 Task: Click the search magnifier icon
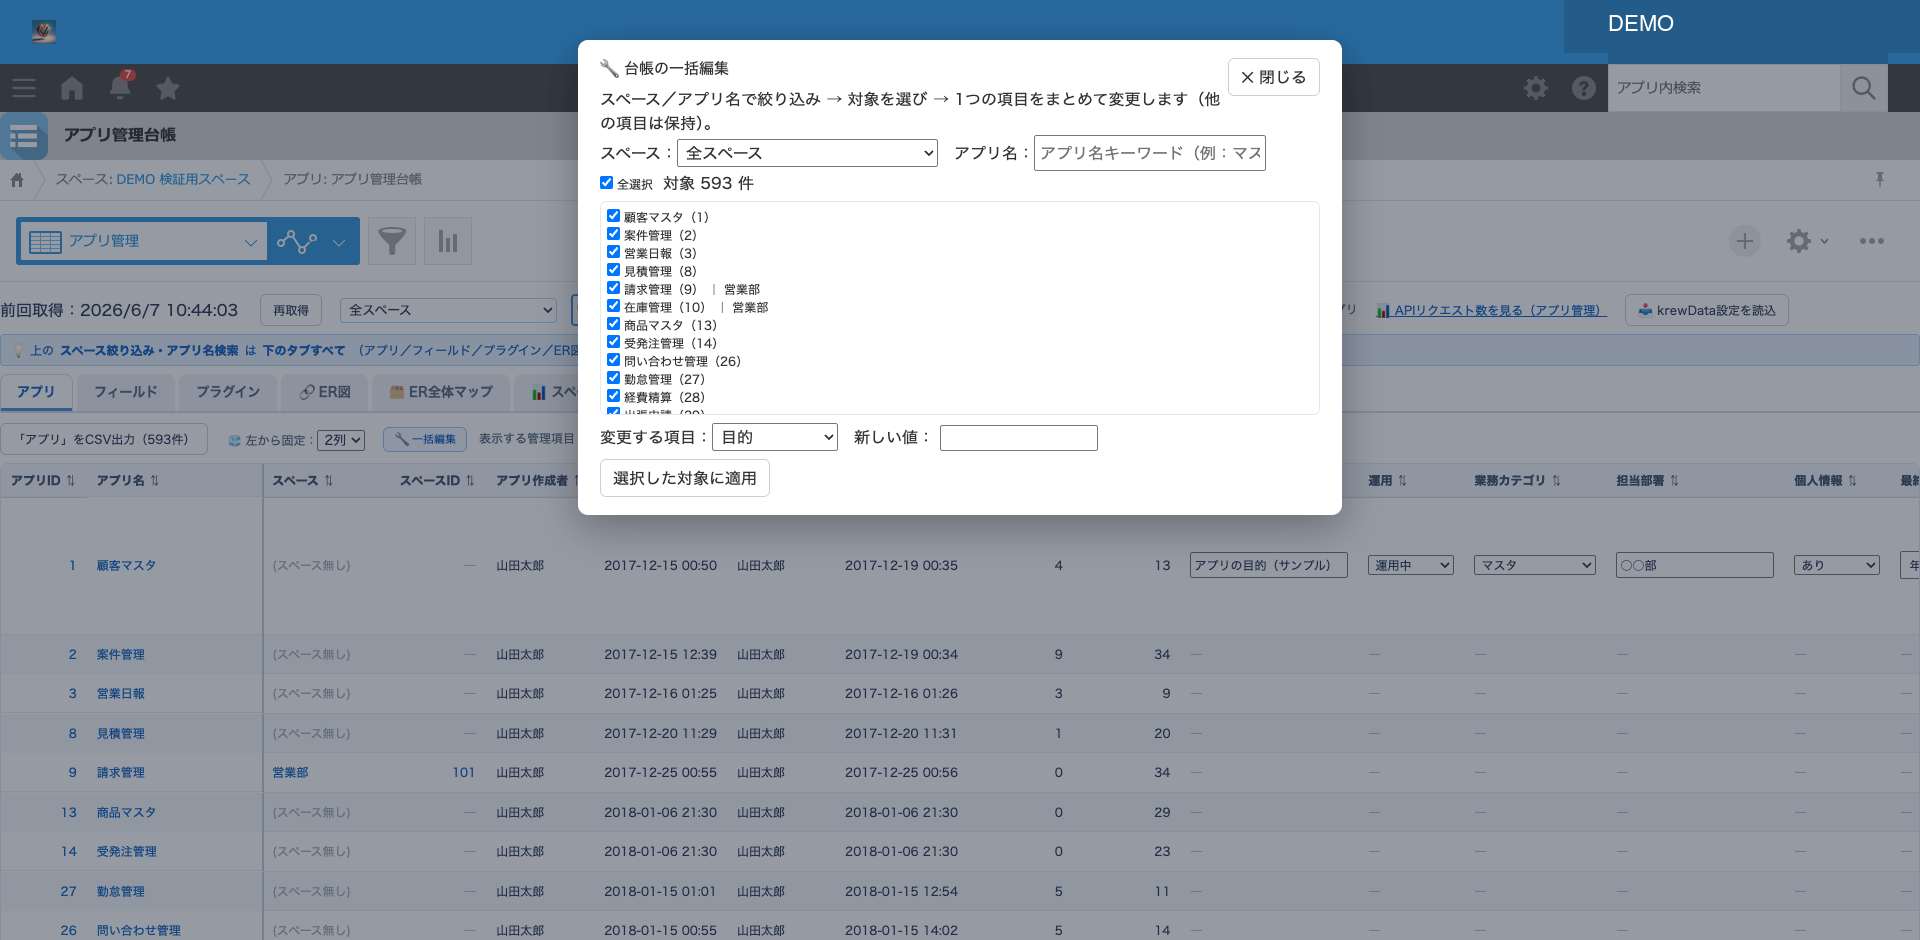pyautogui.click(x=1864, y=88)
